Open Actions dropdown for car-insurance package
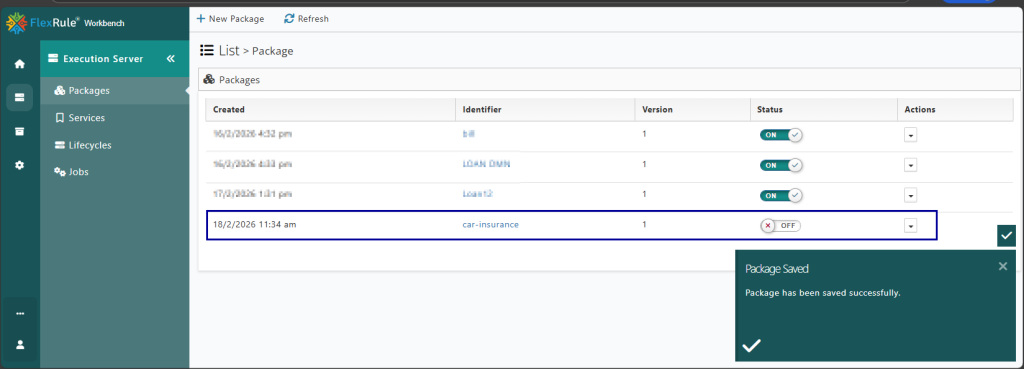The width and height of the screenshot is (1024, 369). coord(910,225)
